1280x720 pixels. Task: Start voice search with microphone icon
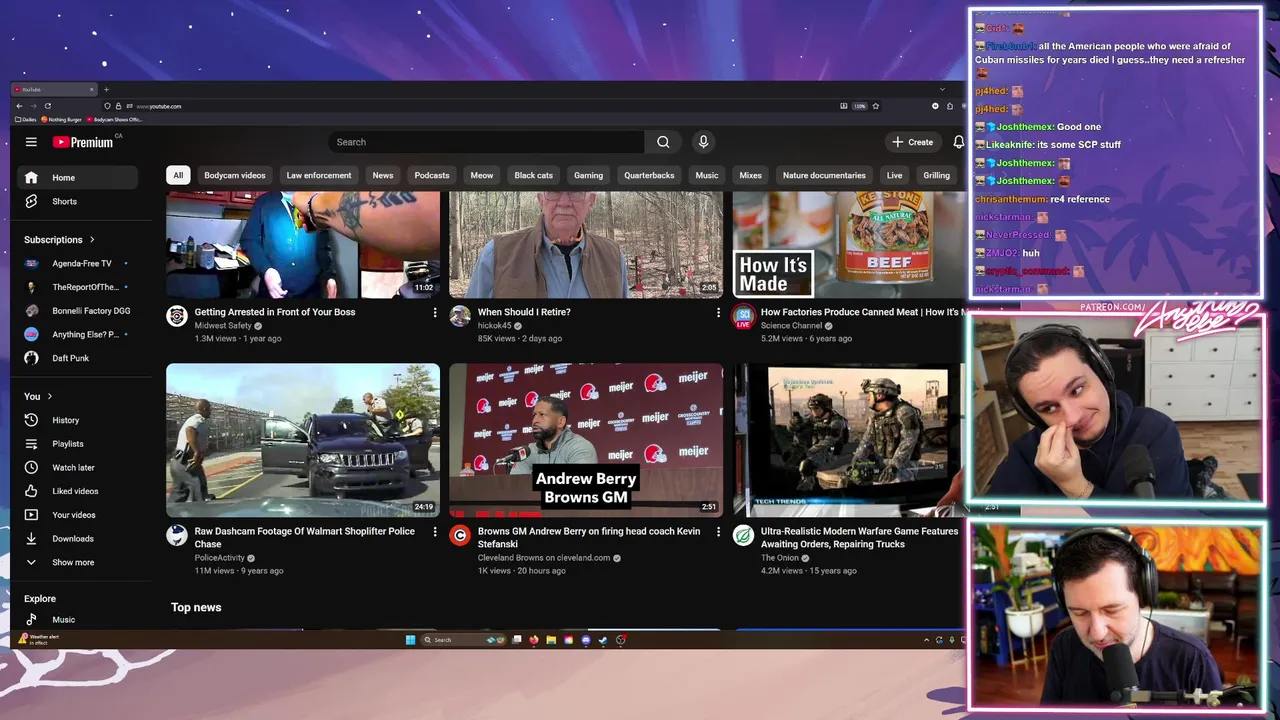(x=703, y=142)
